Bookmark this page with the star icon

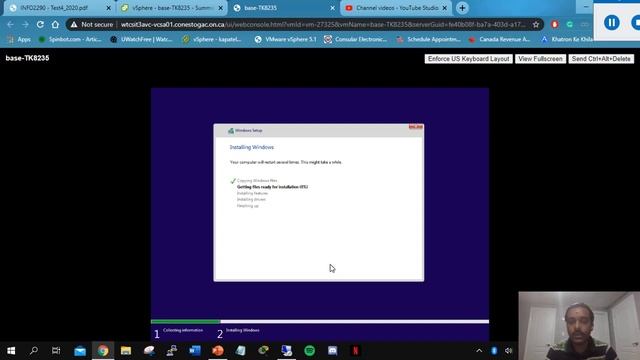pyautogui.click(x=536, y=25)
